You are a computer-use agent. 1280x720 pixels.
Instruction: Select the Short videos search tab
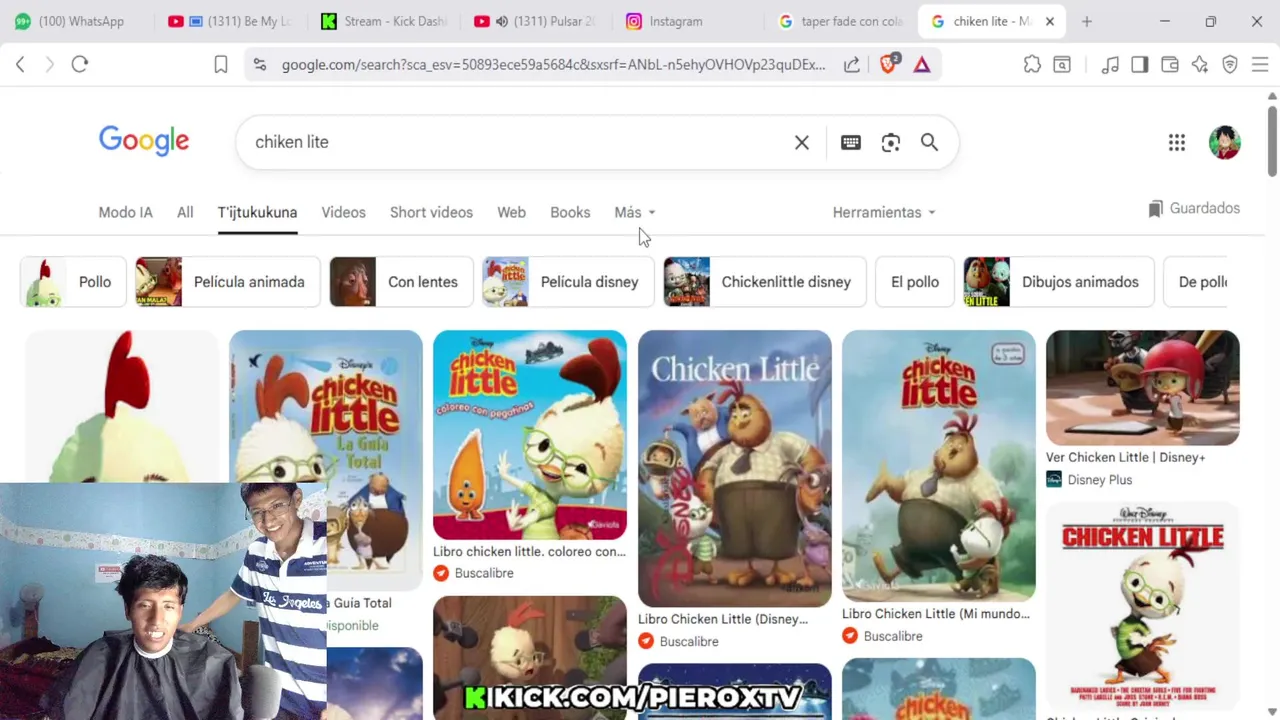(431, 212)
